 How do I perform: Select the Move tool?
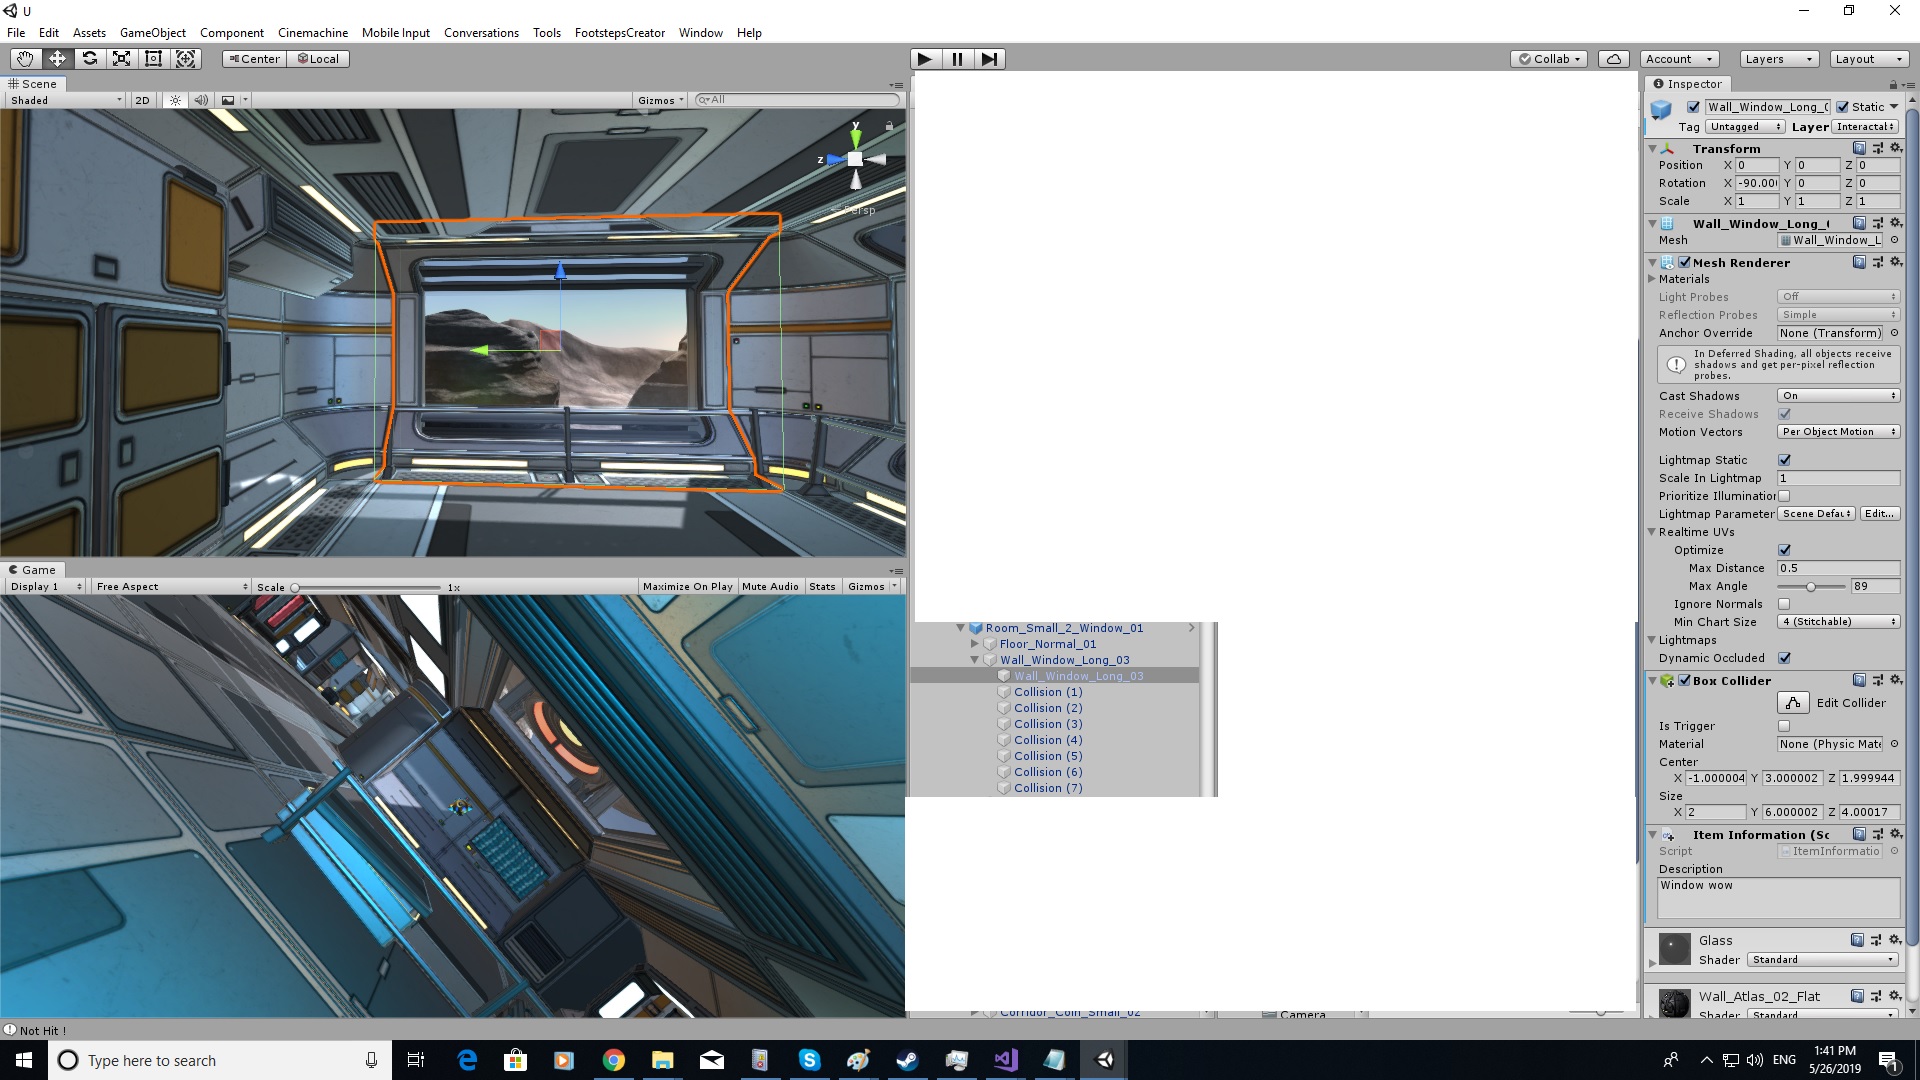[57, 58]
